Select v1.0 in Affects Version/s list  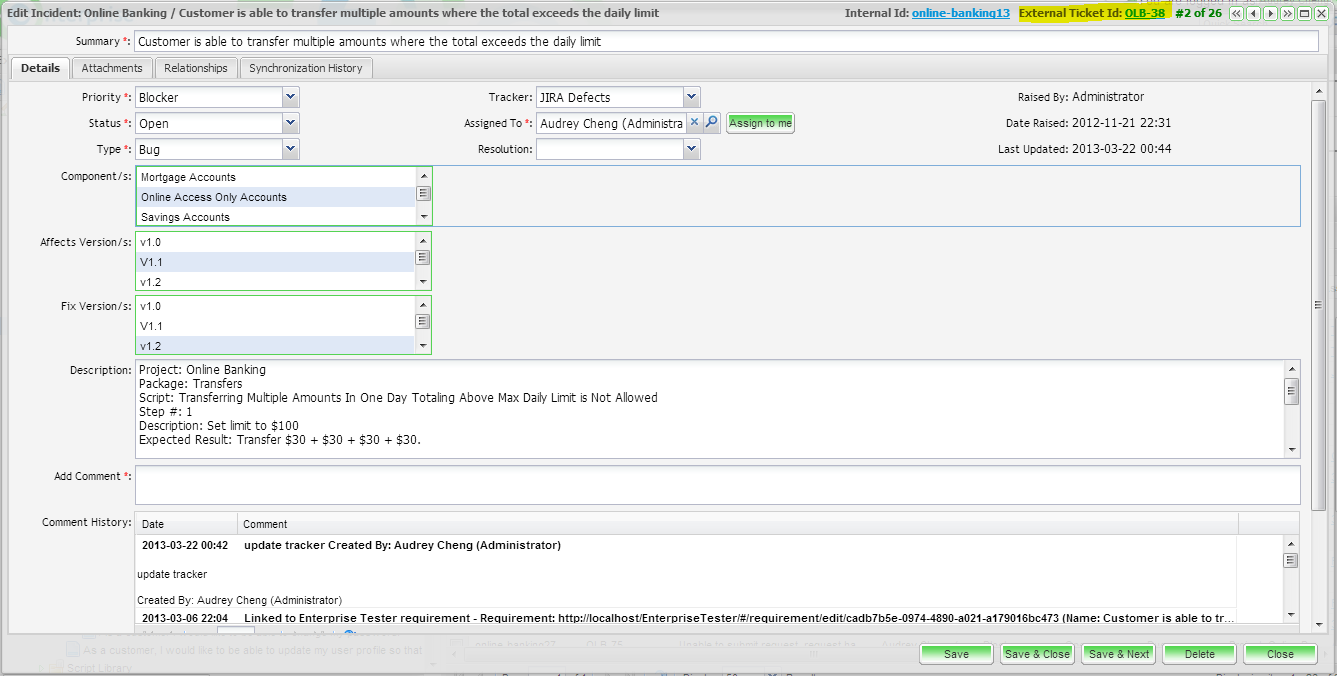(150, 242)
